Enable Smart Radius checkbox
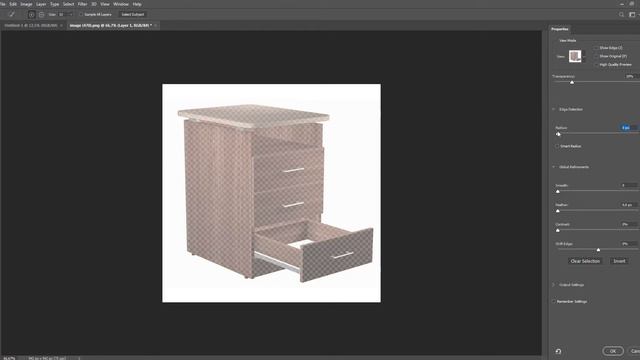 click(x=557, y=146)
